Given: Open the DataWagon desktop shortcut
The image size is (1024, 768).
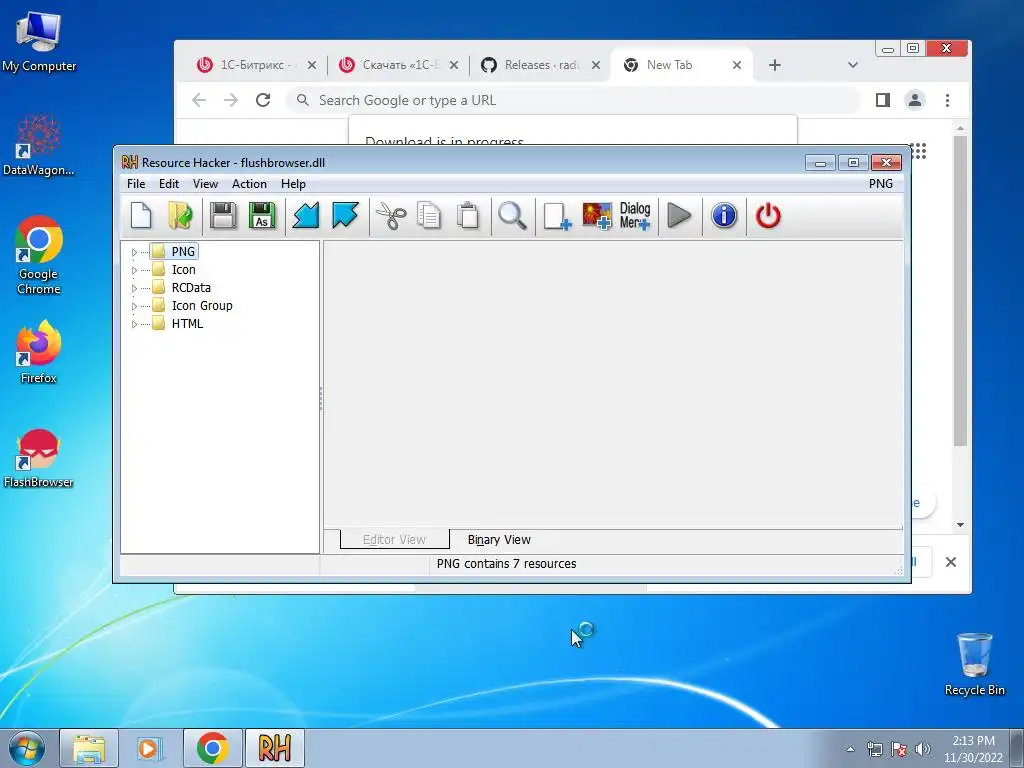Looking at the screenshot, I should (x=39, y=145).
